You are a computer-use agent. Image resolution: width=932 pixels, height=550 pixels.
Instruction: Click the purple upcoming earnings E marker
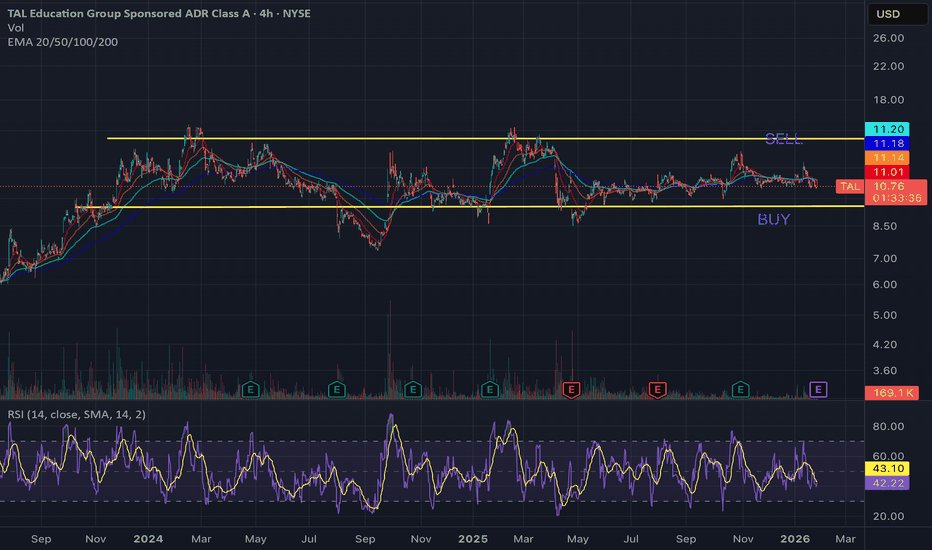click(819, 389)
